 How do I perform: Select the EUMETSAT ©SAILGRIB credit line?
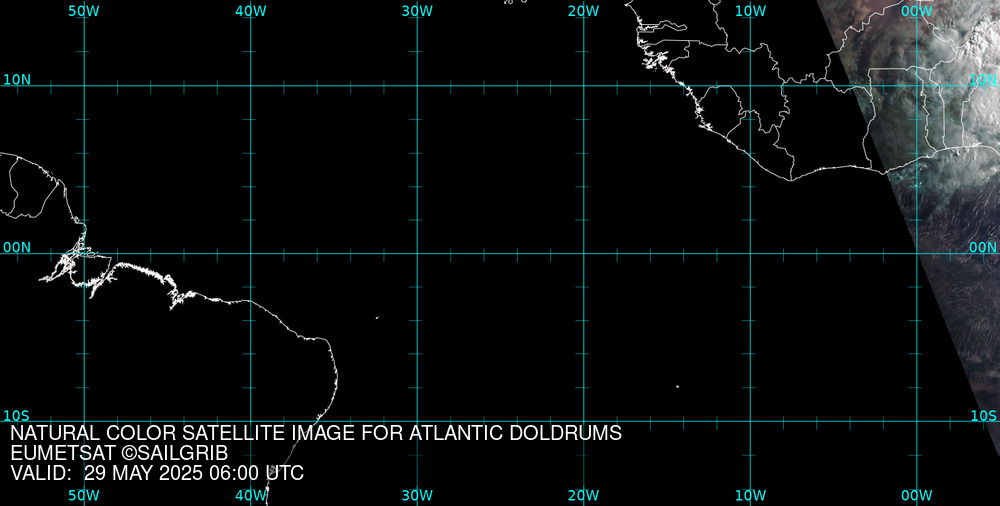(x=119, y=454)
